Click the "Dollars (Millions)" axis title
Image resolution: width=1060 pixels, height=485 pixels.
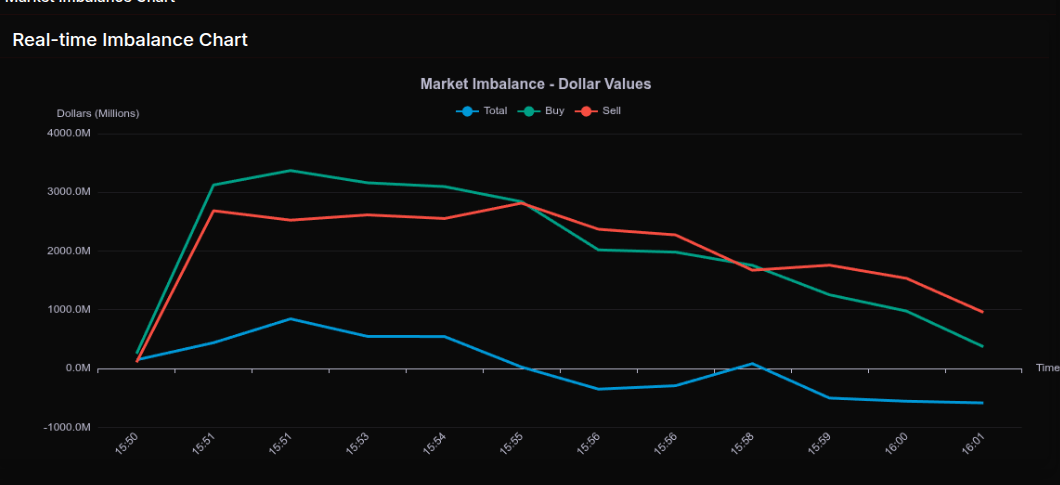pyautogui.click(x=97, y=113)
